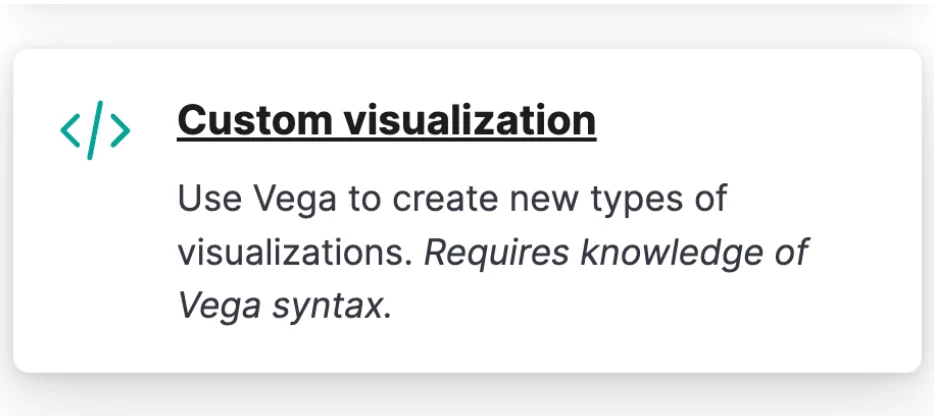Image resolution: width=934 pixels, height=416 pixels.
Task: Click the underlined Custom visualization heading
Action: (386, 121)
